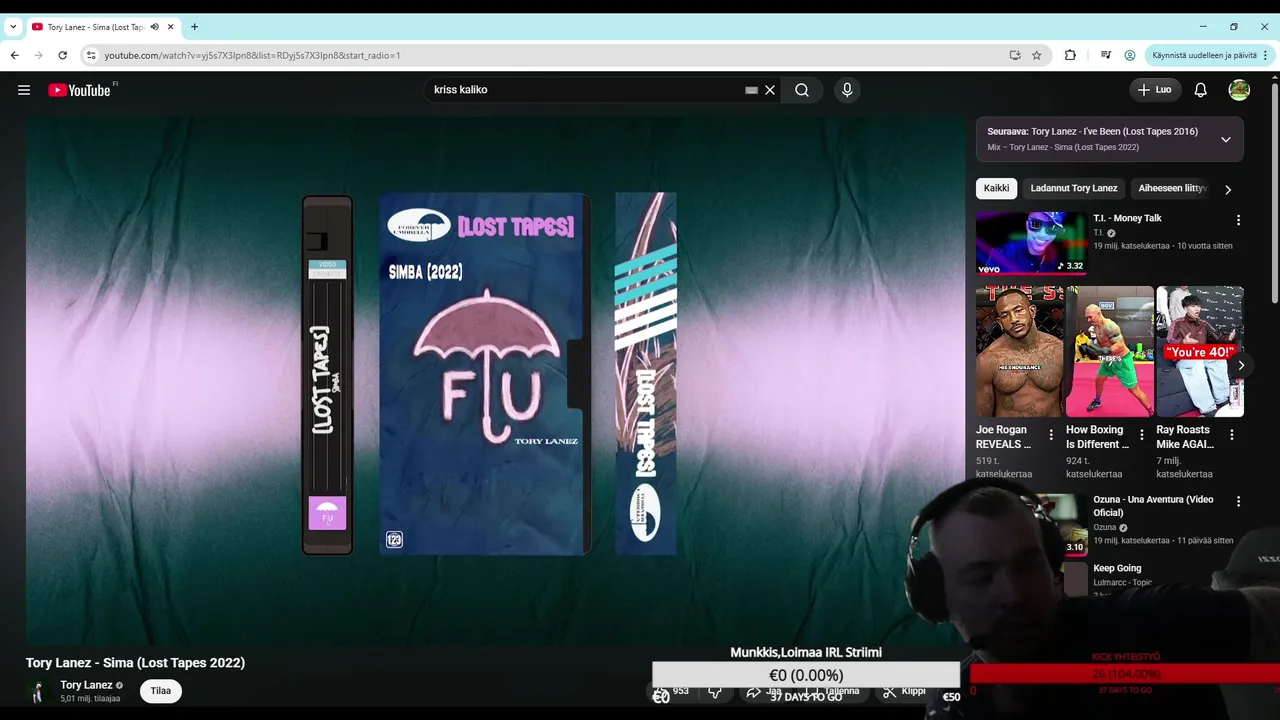Go to the YouTube home logo
1280x720 pixels.
click(79, 90)
